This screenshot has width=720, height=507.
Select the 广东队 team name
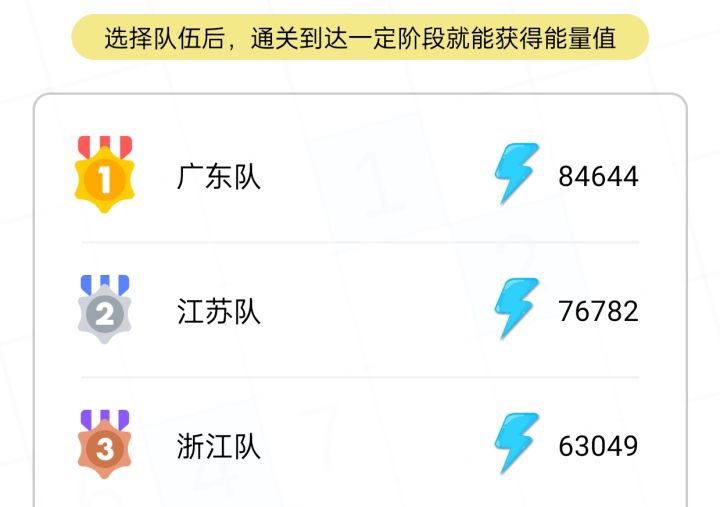[x=219, y=177]
